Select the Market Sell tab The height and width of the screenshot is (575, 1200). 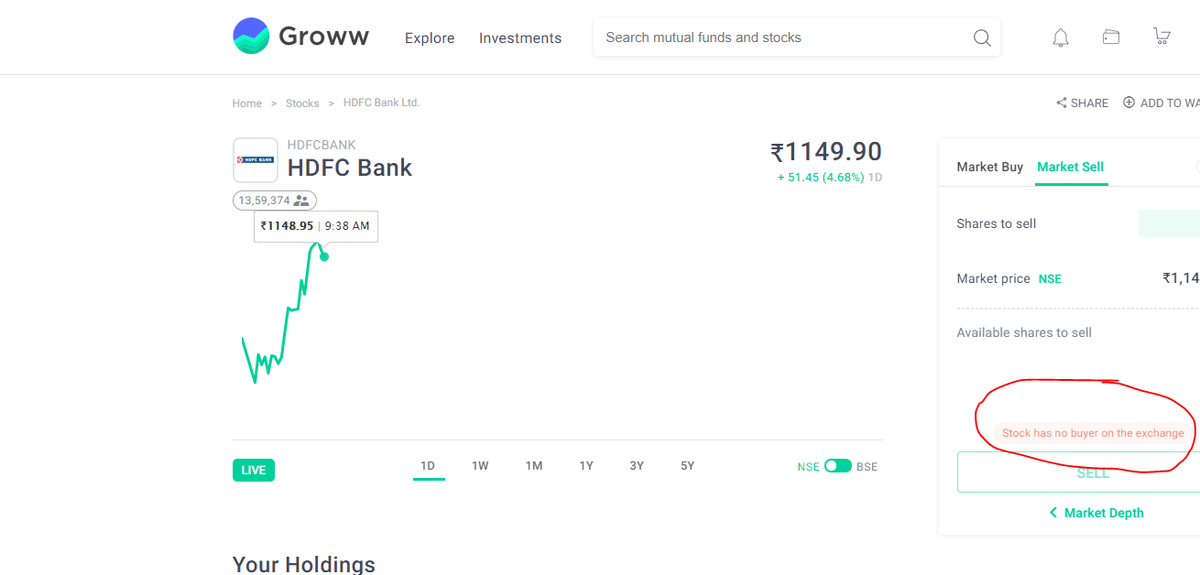point(1070,167)
